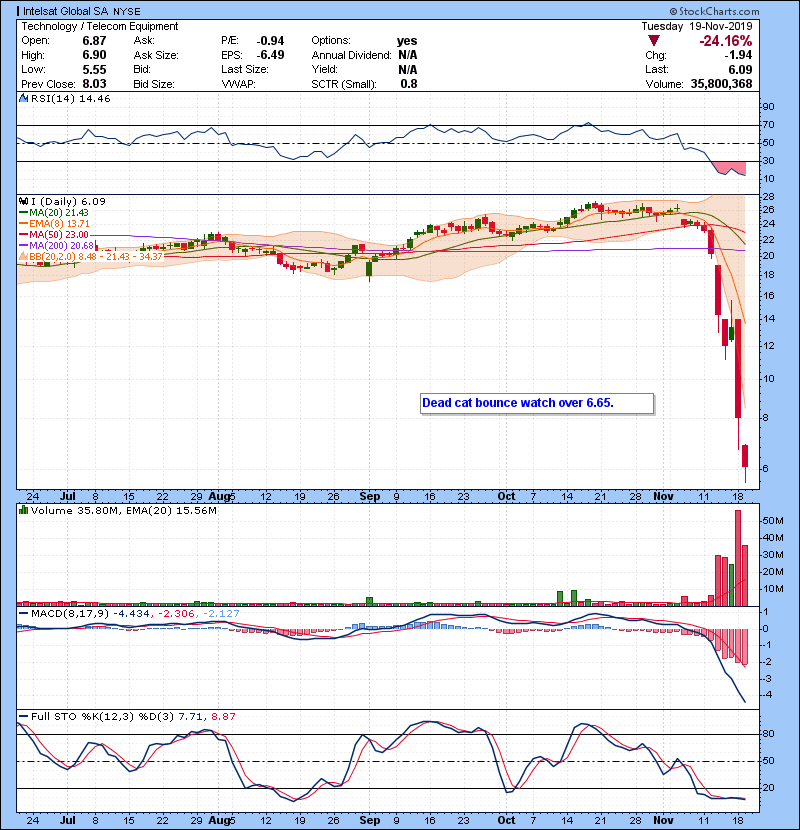This screenshot has height=830, width=800.
Task: Click the Last price 6.09 value
Action: pos(740,69)
